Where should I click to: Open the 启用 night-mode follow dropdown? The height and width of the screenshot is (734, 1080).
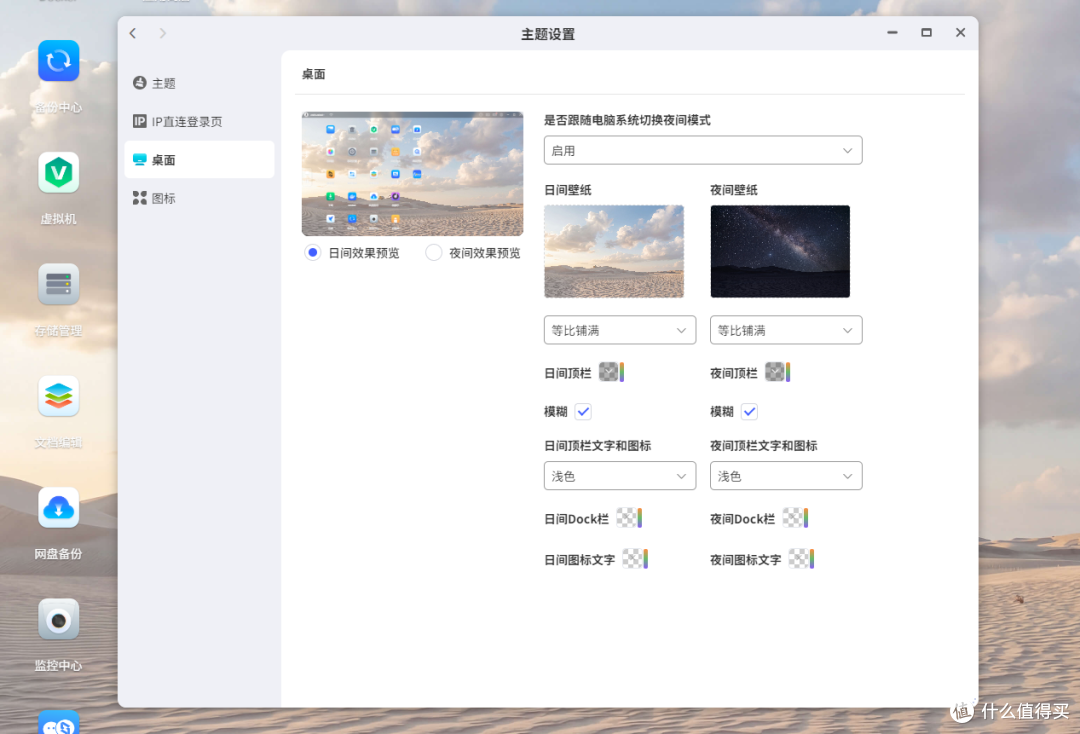click(703, 150)
